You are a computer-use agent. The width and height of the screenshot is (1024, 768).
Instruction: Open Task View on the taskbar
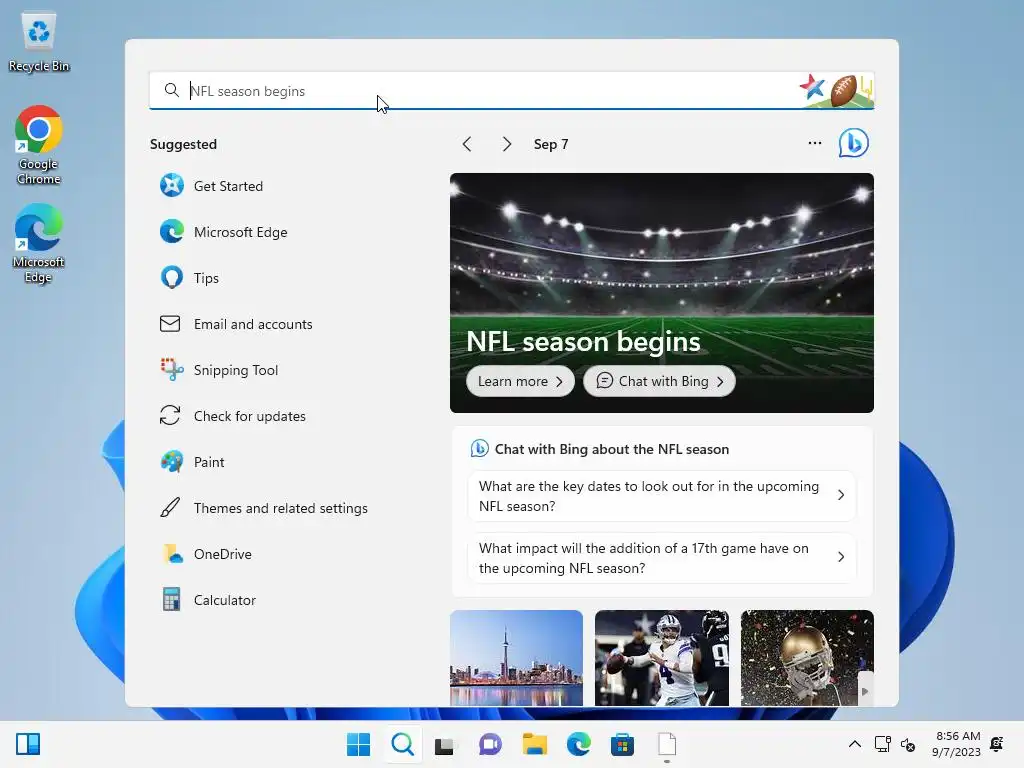tap(445, 744)
